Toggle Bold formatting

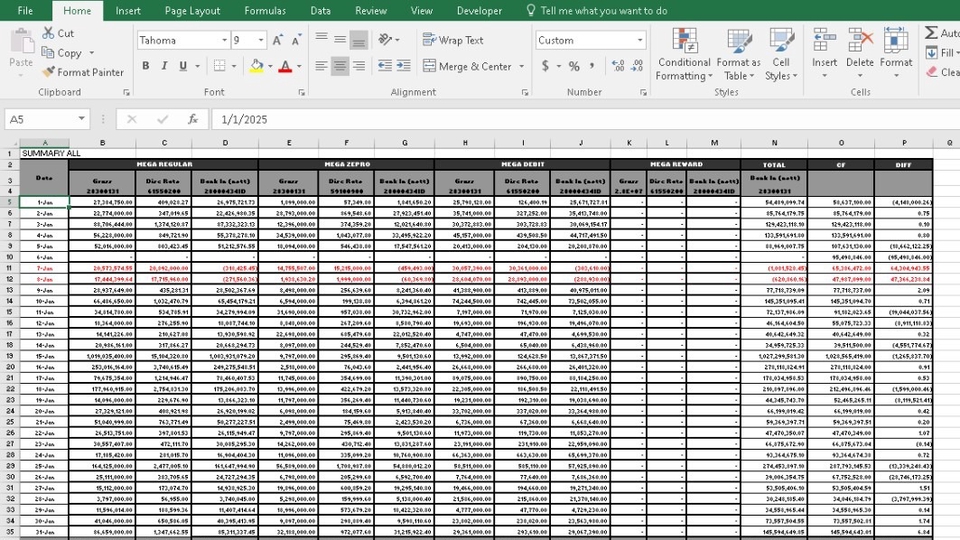click(146, 66)
